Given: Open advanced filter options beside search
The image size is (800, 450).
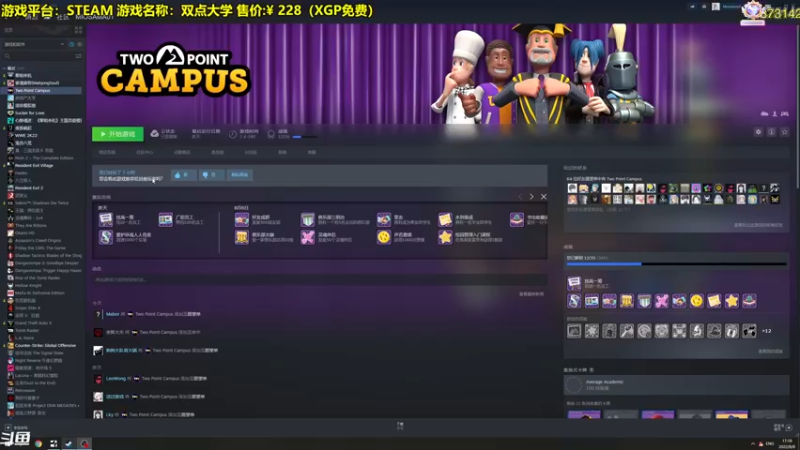Looking at the screenshot, I should pos(79,56).
